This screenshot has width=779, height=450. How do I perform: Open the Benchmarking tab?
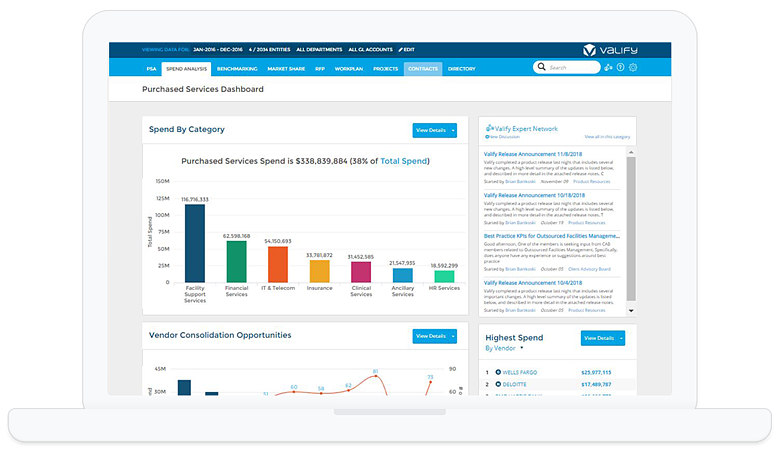tap(237, 69)
